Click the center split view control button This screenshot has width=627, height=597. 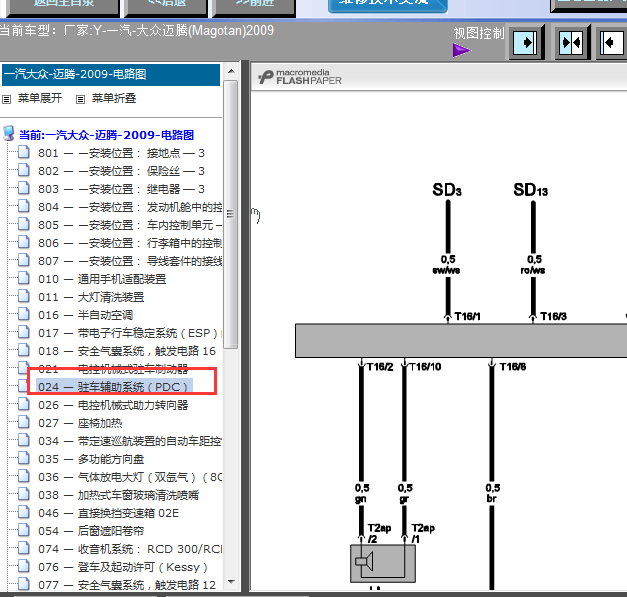pyautogui.click(x=572, y=42)
